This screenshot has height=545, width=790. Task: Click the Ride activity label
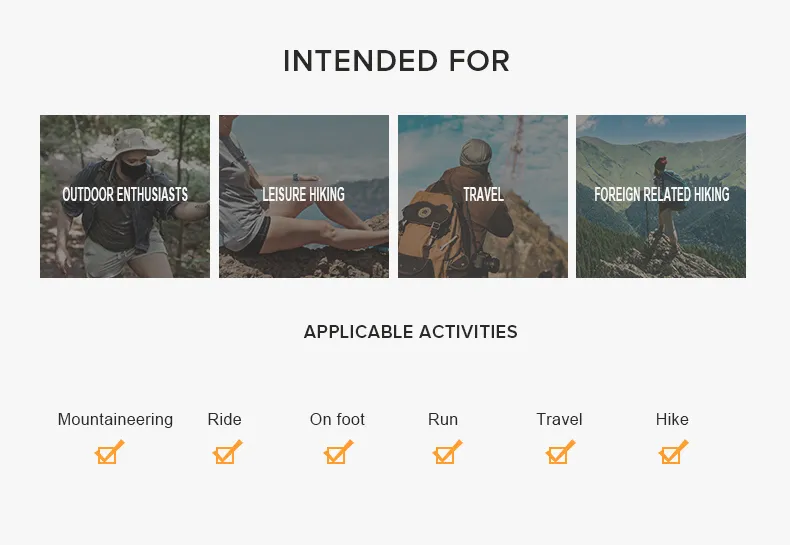coord(225,420)
